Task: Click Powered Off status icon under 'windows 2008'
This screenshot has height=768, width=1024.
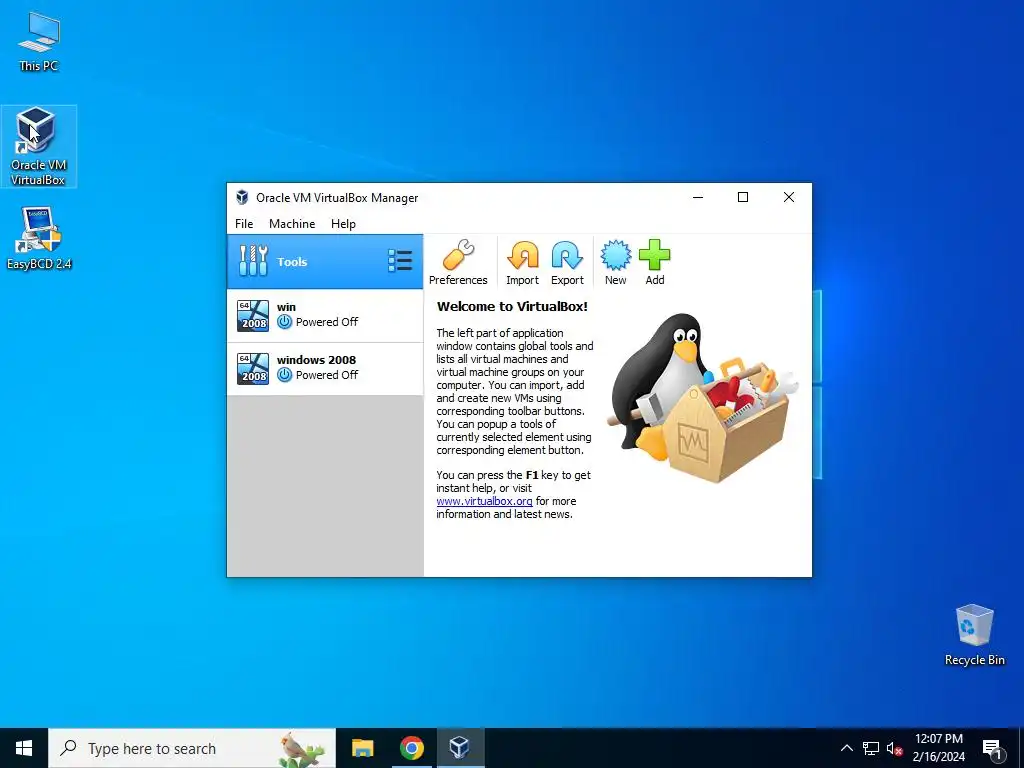Action: (x=284, y=375)
